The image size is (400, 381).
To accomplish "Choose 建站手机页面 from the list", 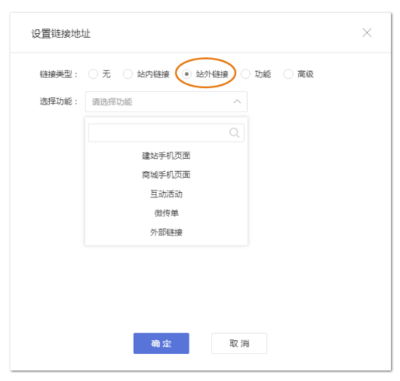I will 166,156.
